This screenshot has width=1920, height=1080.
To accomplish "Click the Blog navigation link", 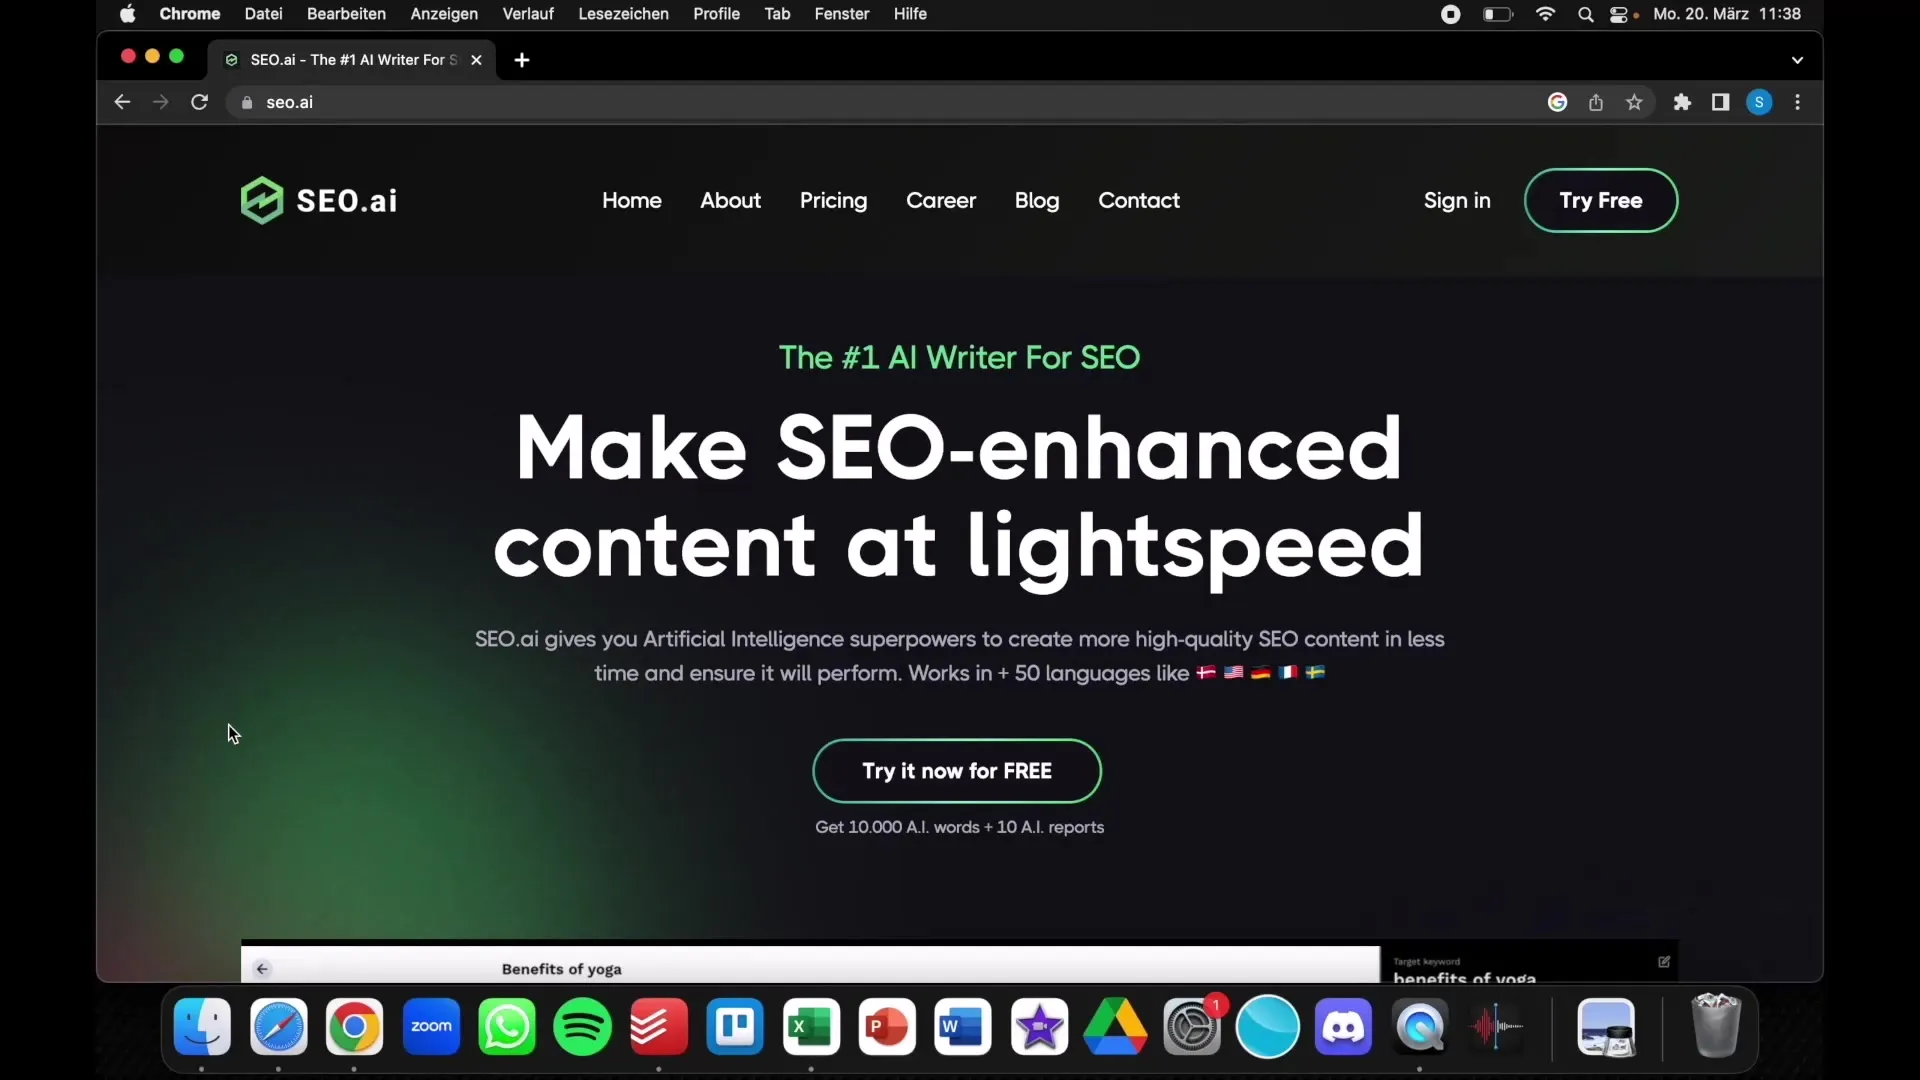I will pyautogui.click(x=1036, y=200).
